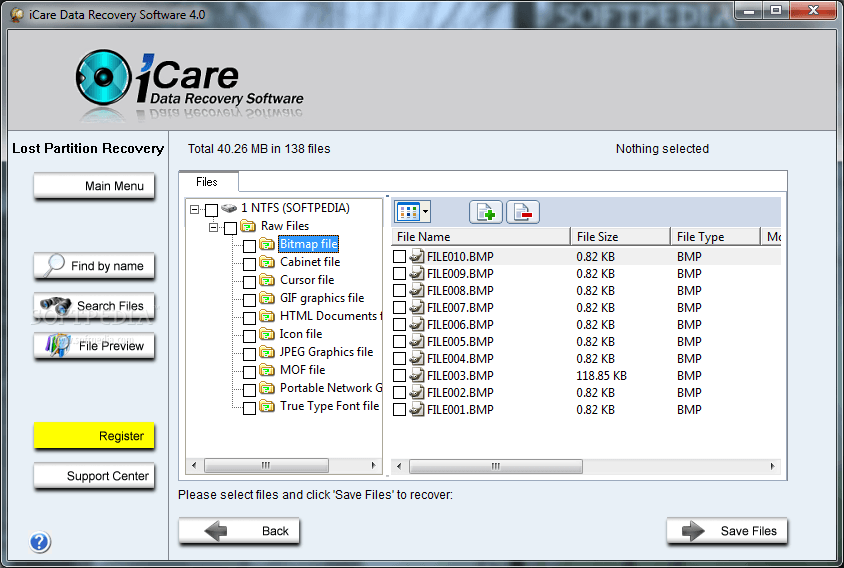844x568 pixels.
Task: Click the iCare disc logo
Action: tap(103, 78)
